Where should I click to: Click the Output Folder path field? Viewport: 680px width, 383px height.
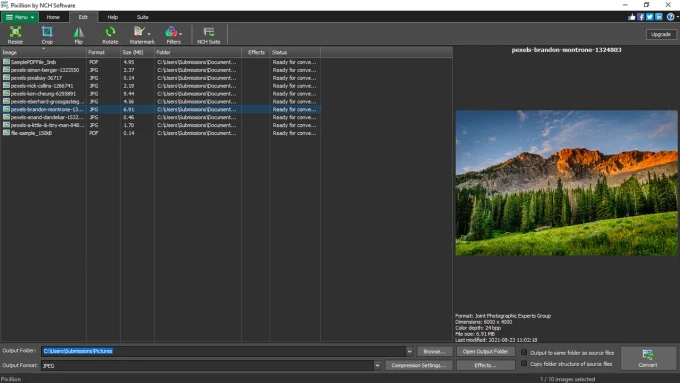(224, 351)
